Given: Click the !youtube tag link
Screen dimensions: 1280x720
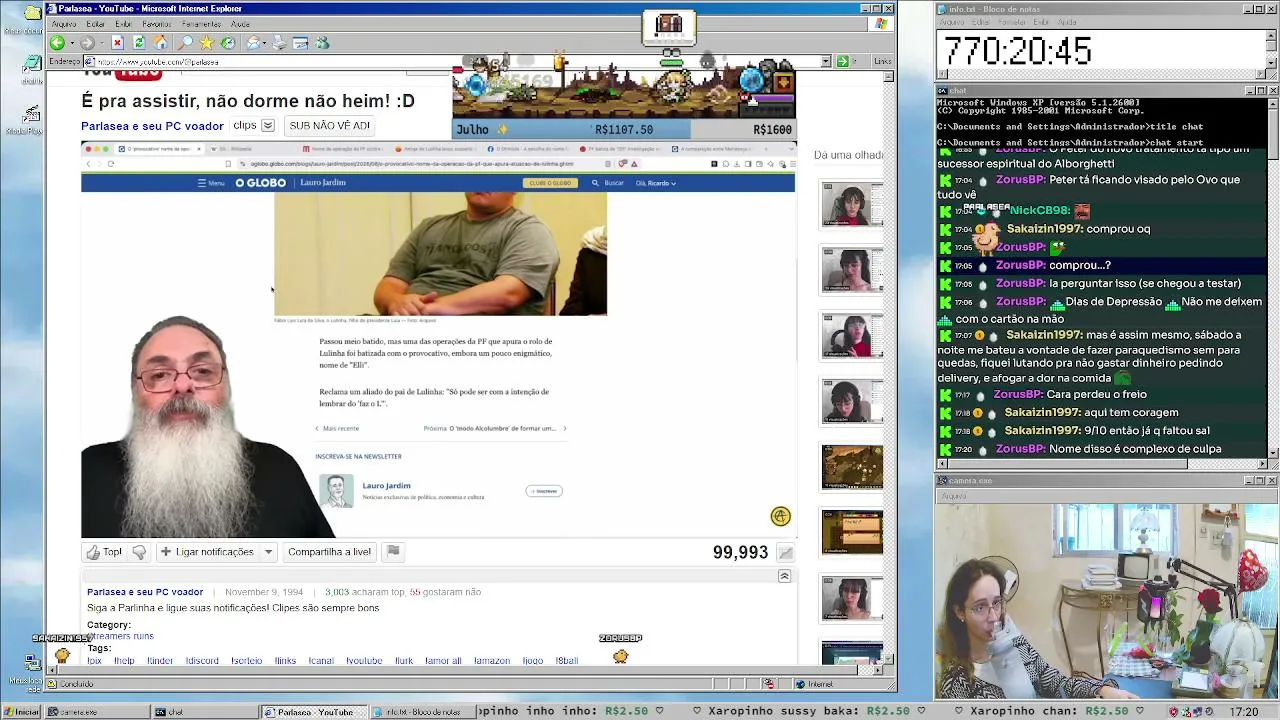Looking at the screenshot, I should pos(364,661).
